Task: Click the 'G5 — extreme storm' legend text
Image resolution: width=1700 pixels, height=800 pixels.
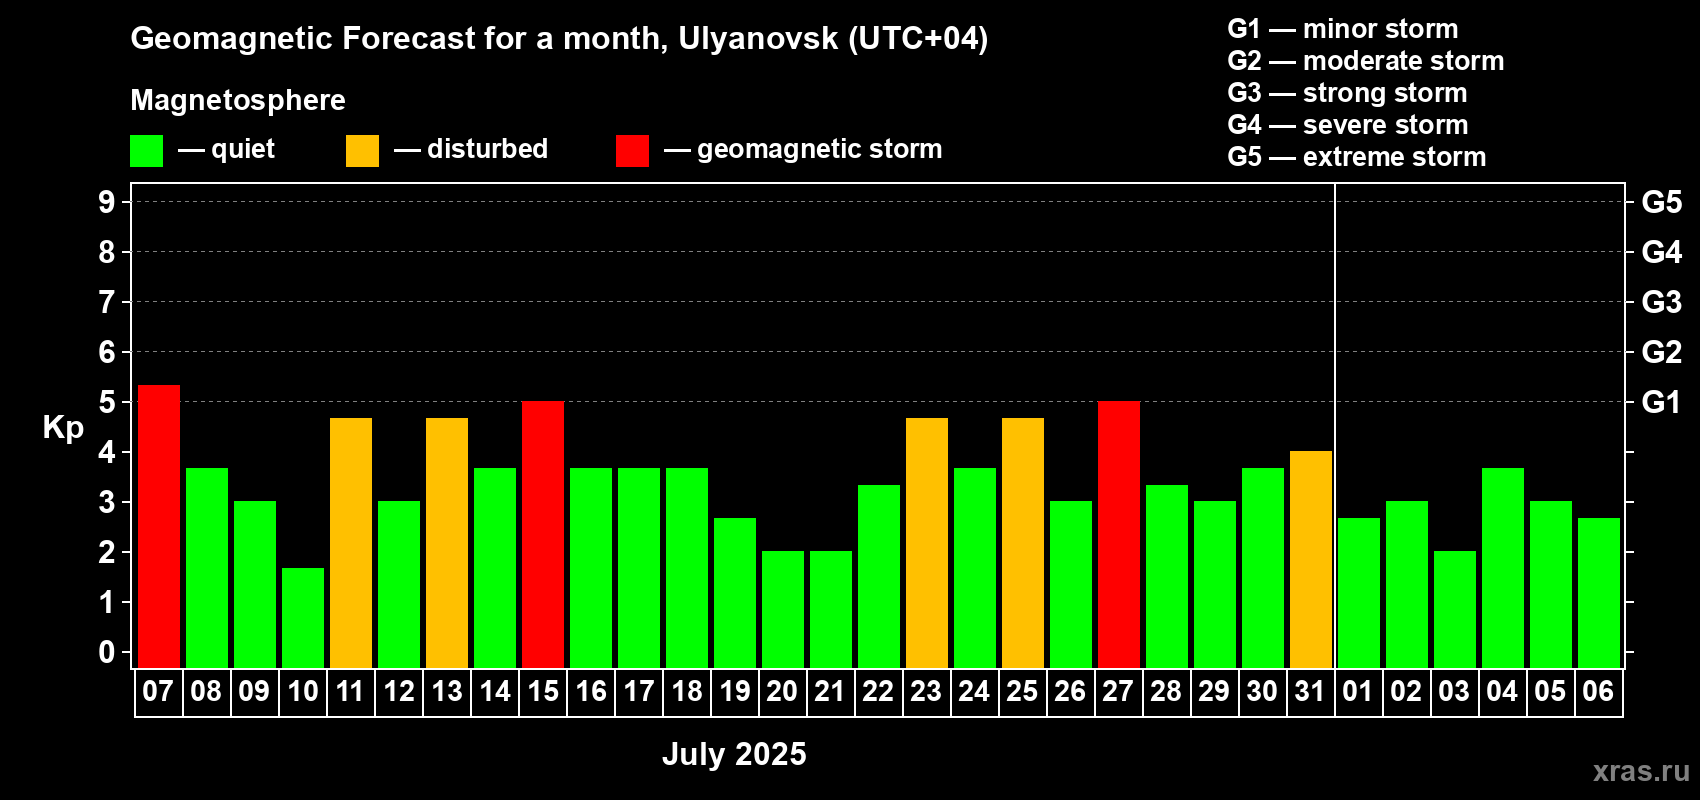Action: (1357, 157)
